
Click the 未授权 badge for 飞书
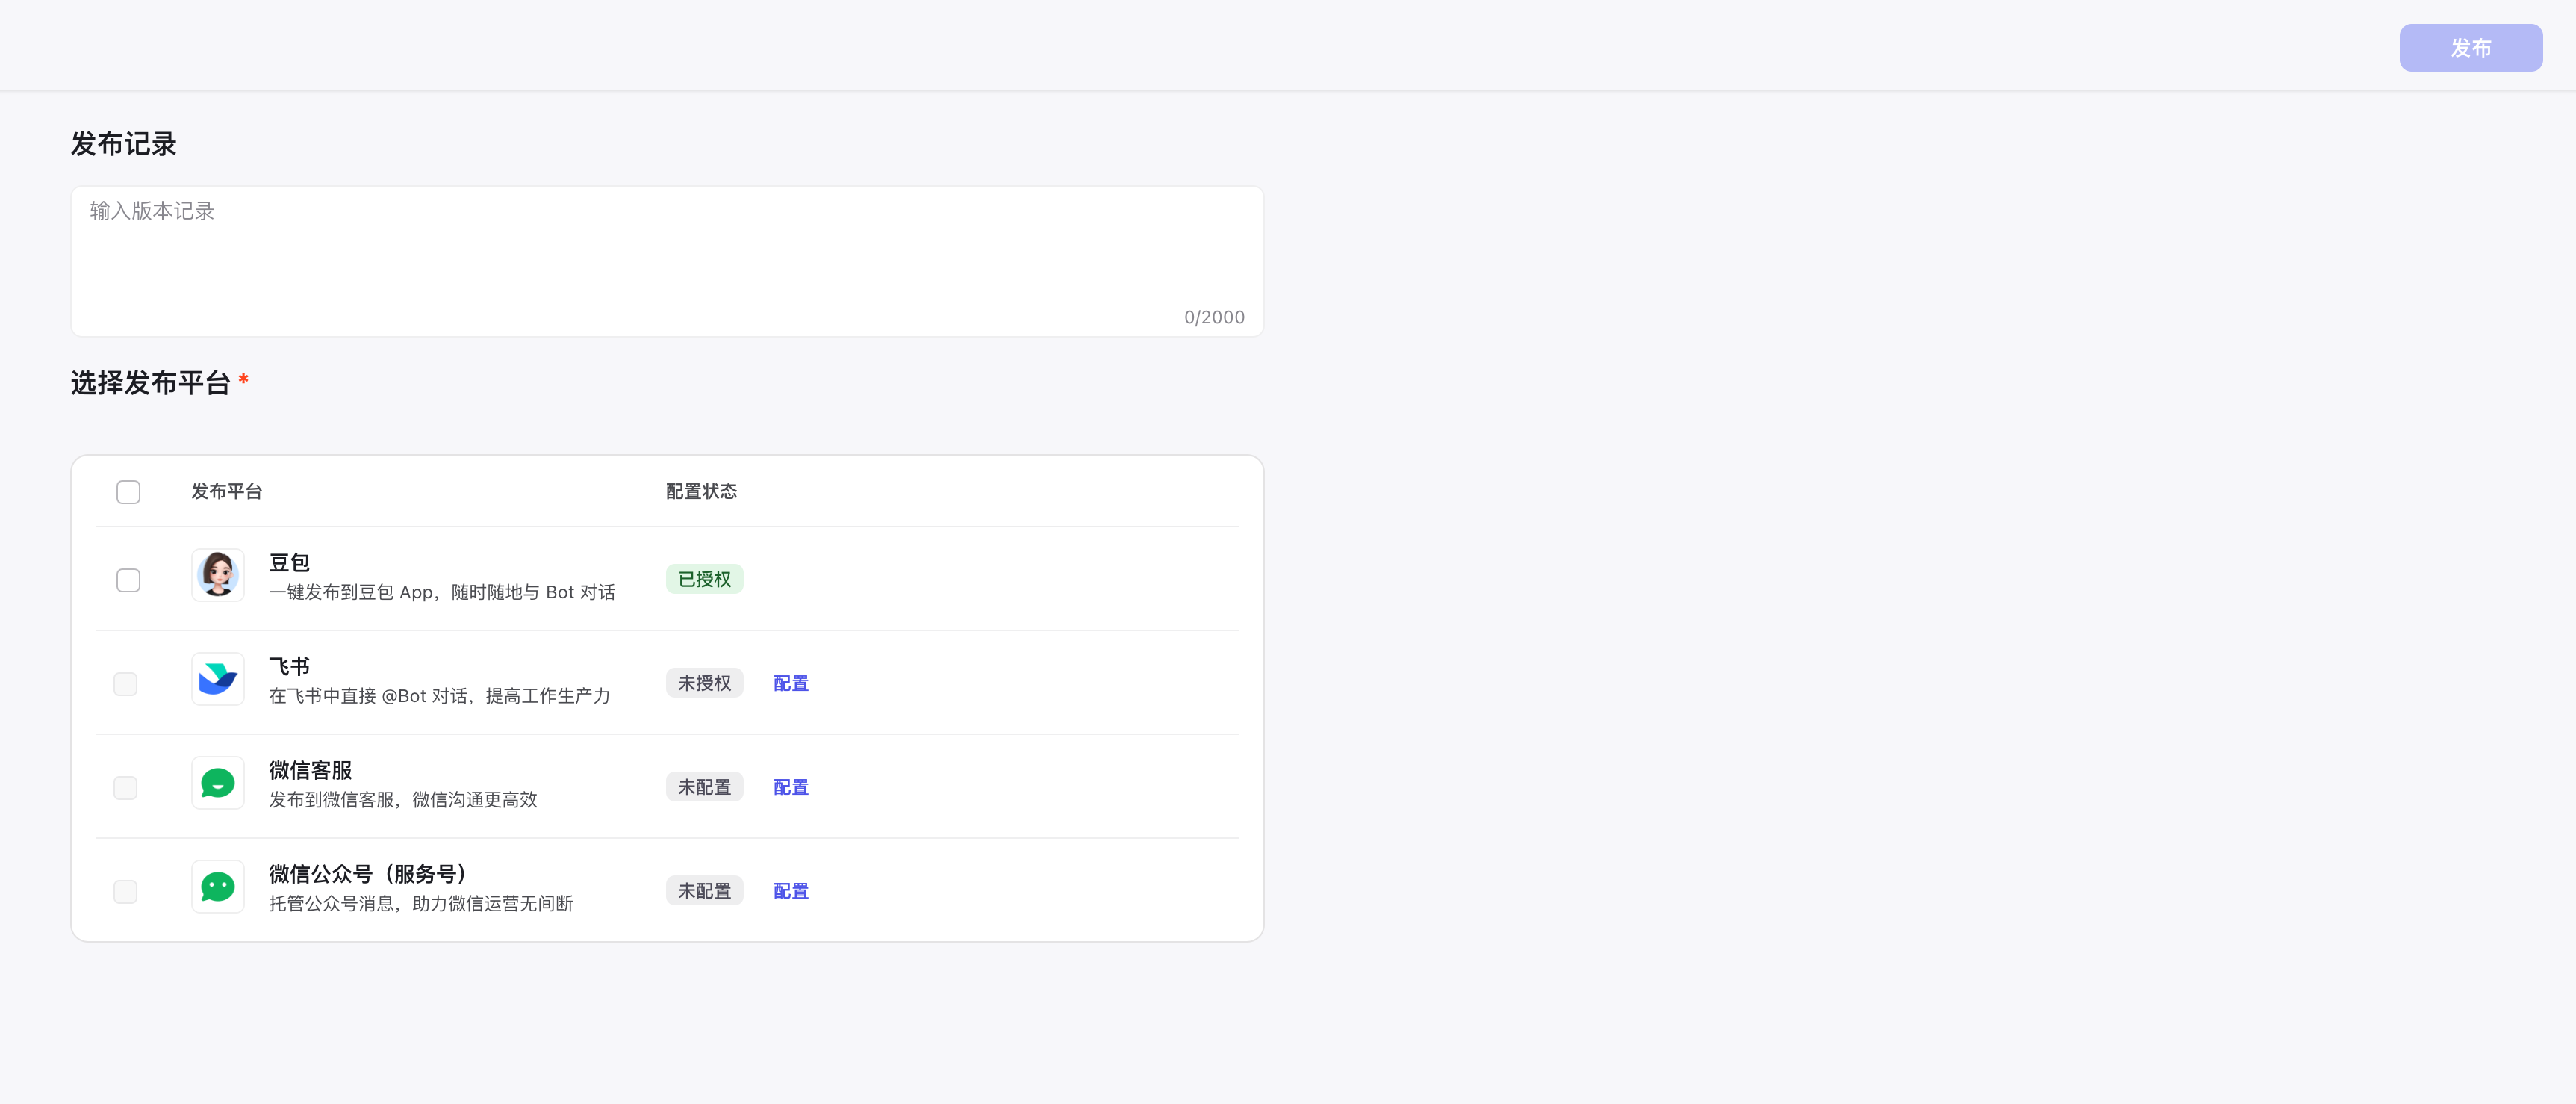click(704, 684)
